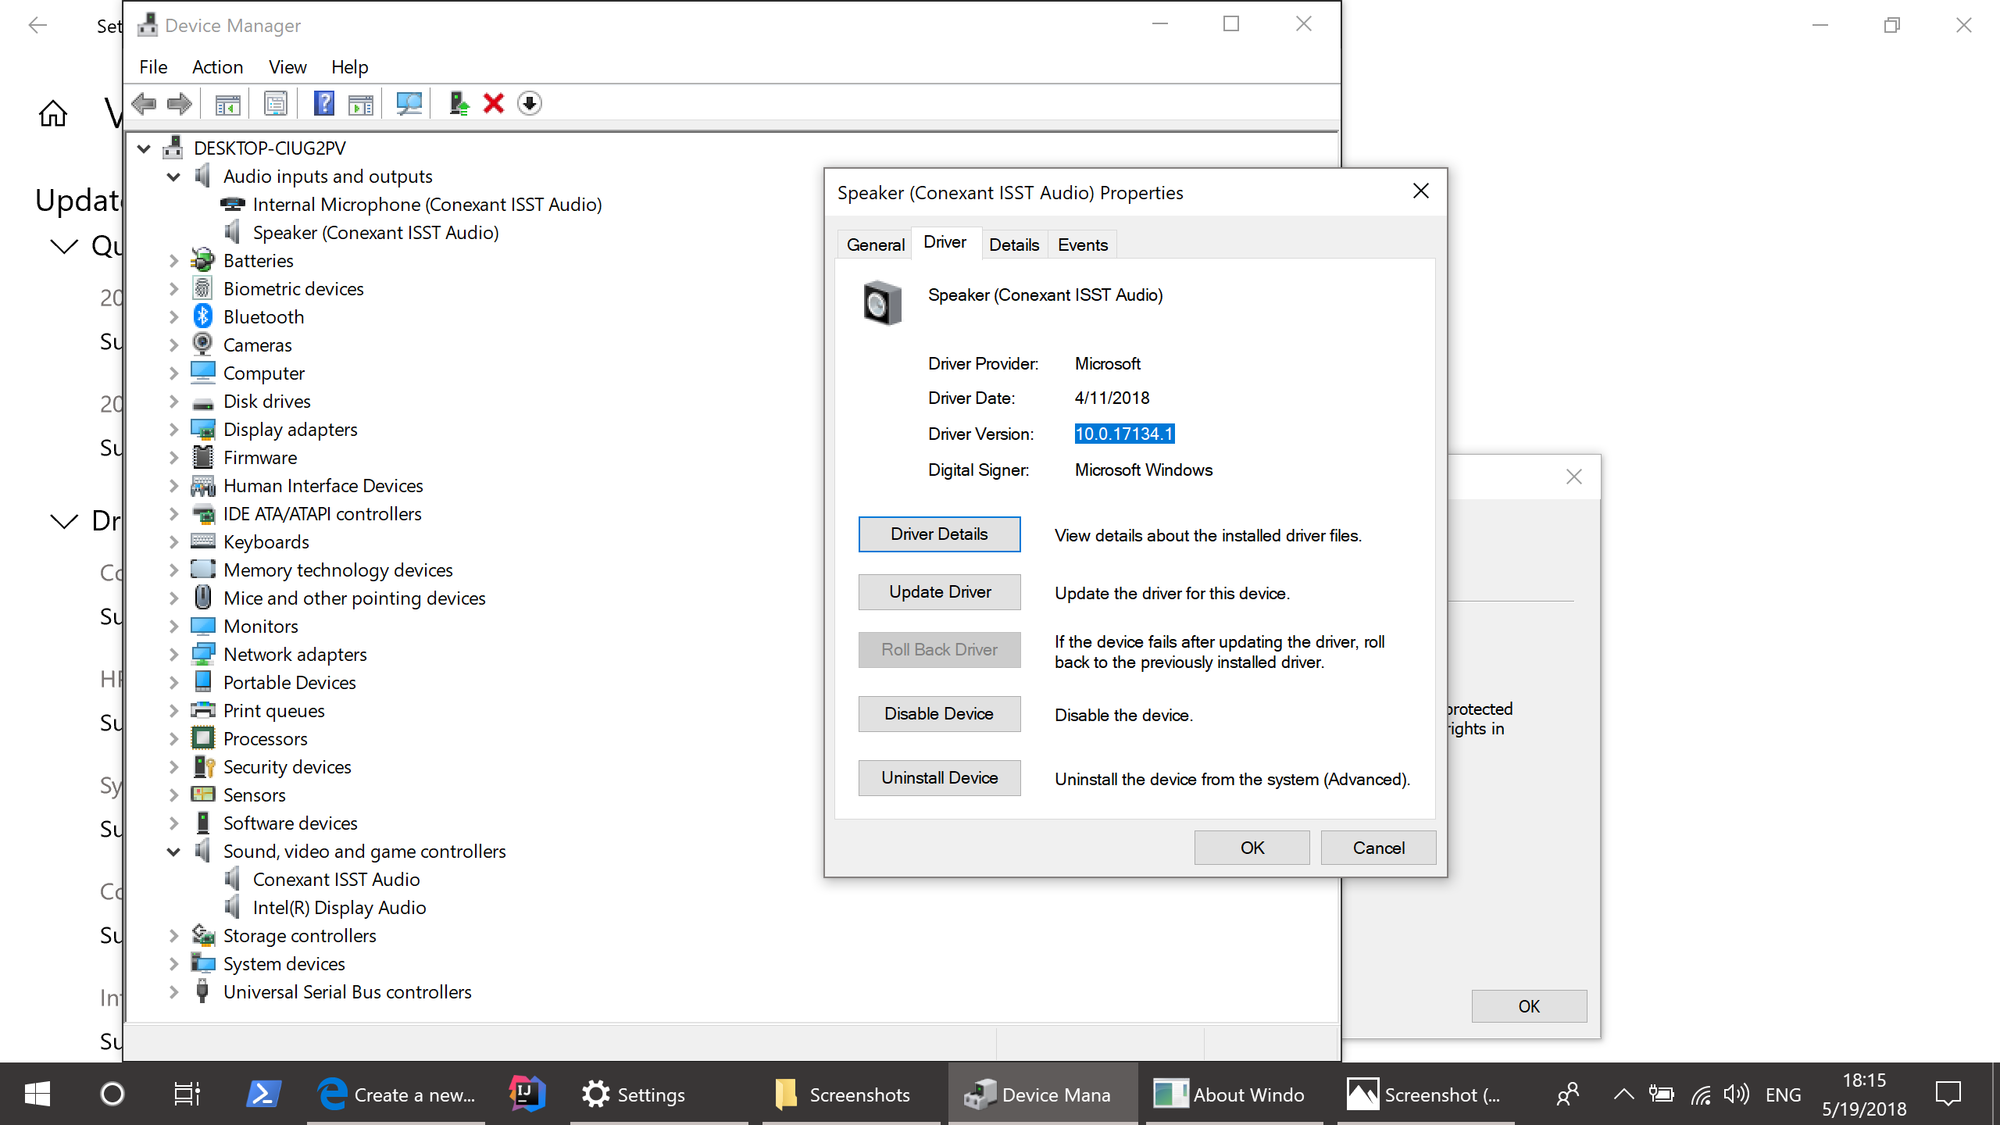Switch to the Events tab
Viewport: 2000px width, 1125px height.
pyautogui.click(x=1082, y=245)
